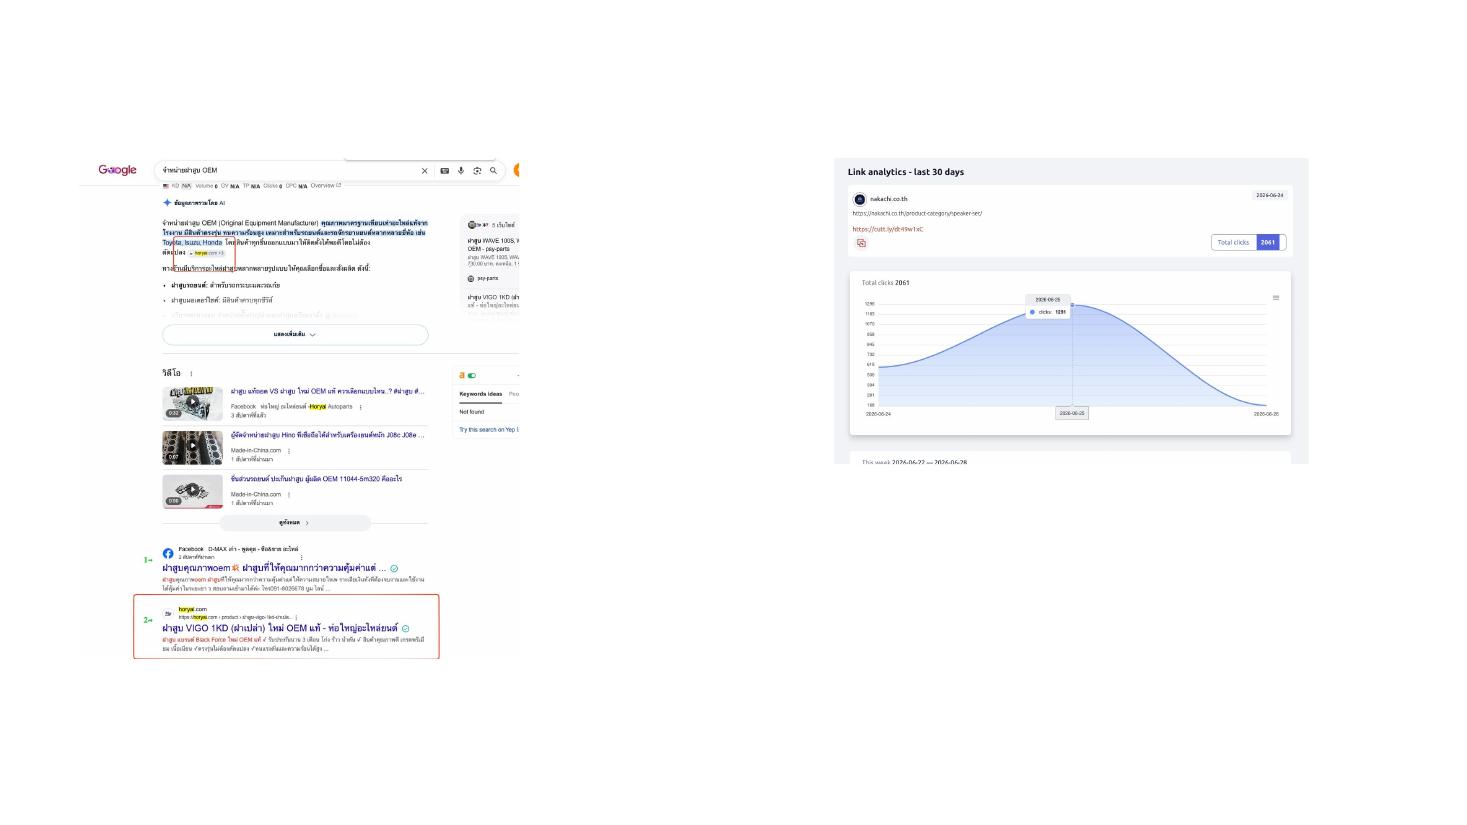Click the orange 'a' logo in sidebar
The height and width of the screenshot is (825, 1467).
[462, 376]
